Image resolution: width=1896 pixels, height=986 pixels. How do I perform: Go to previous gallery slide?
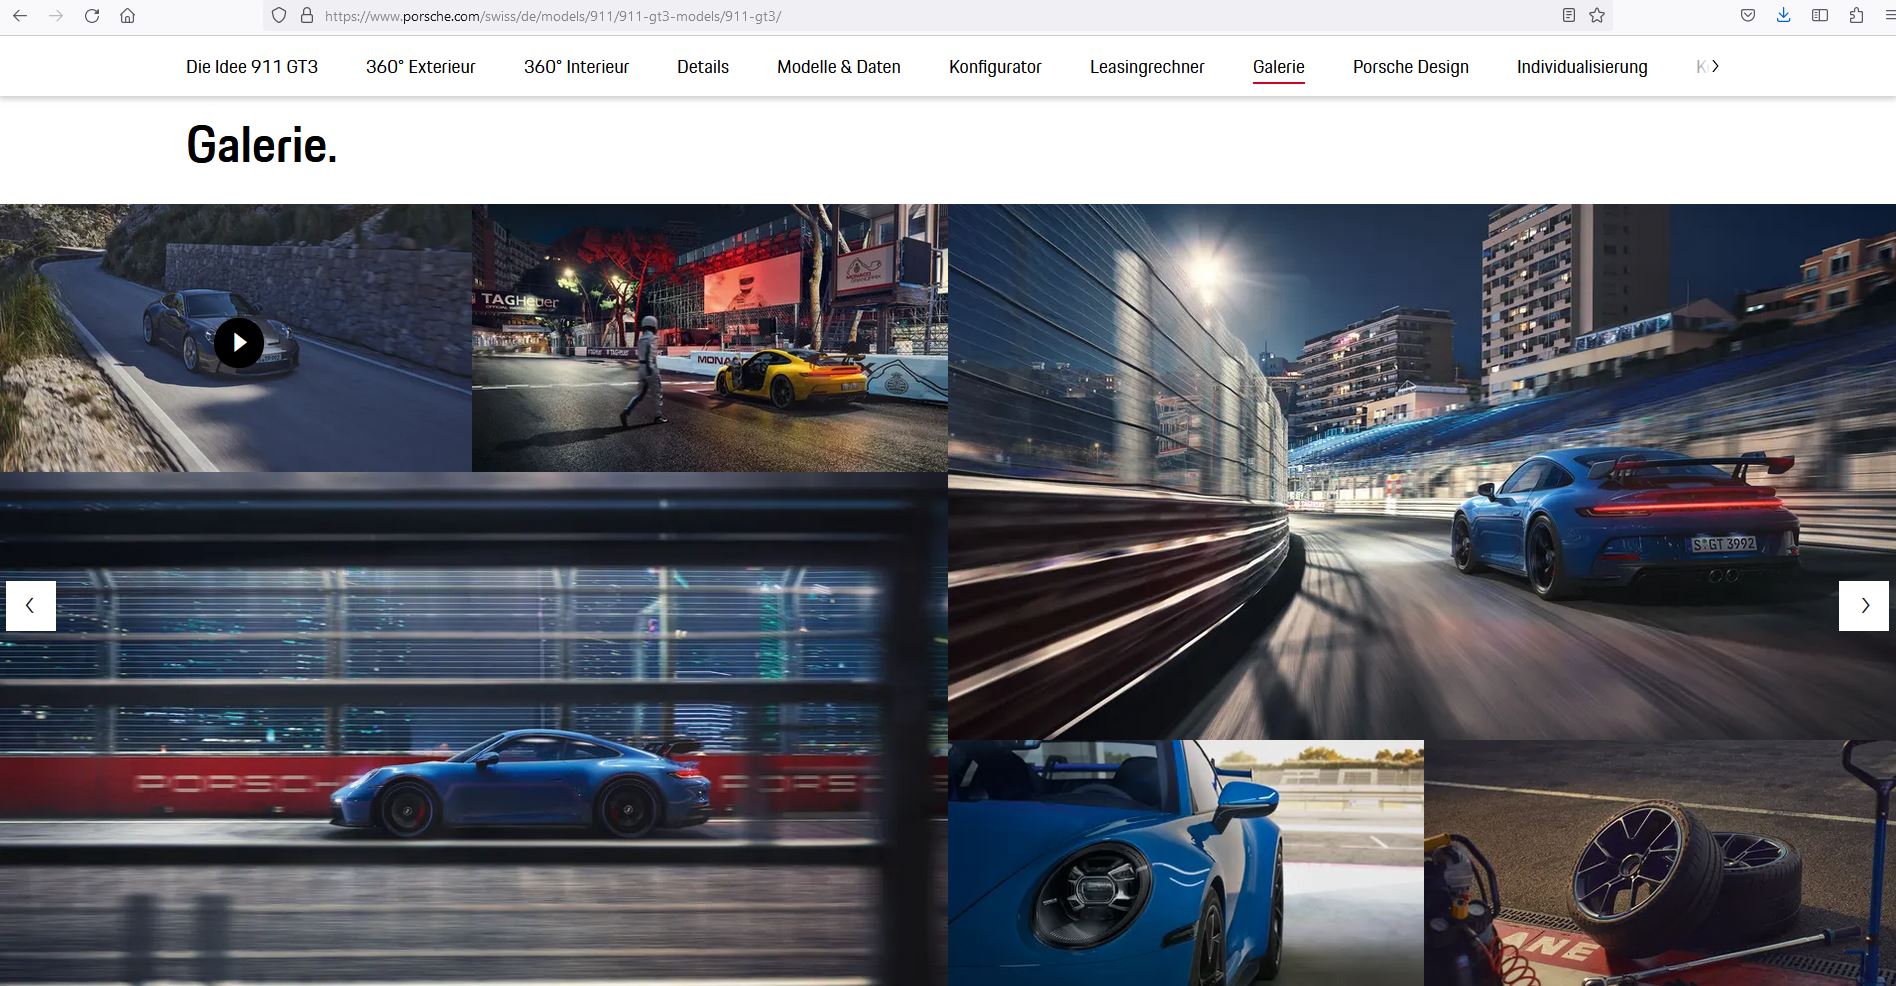click(30, 606)
